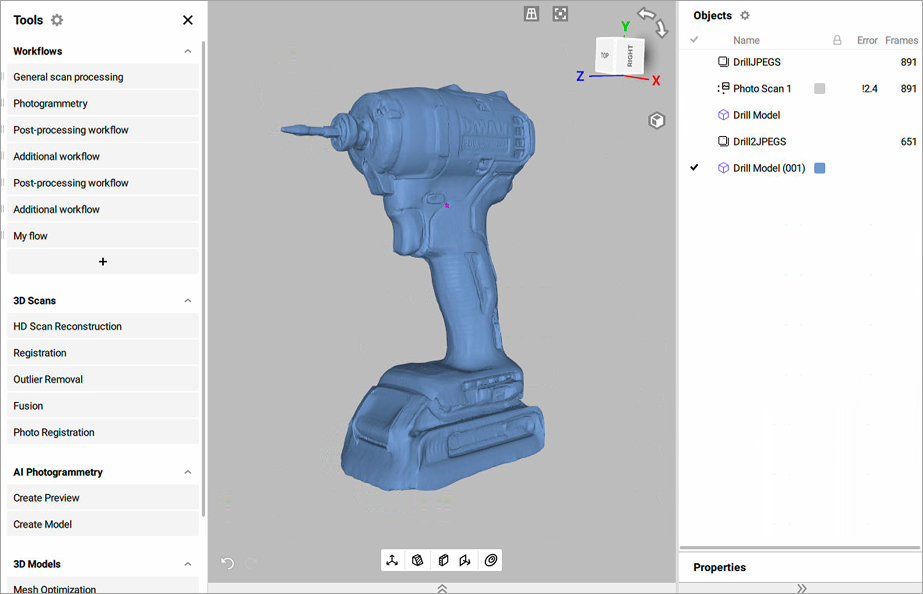Viewport: 923px width, 594px height.
Task: Click the axes/coordinate system icon in bottom toolbar
Action: 393,560
